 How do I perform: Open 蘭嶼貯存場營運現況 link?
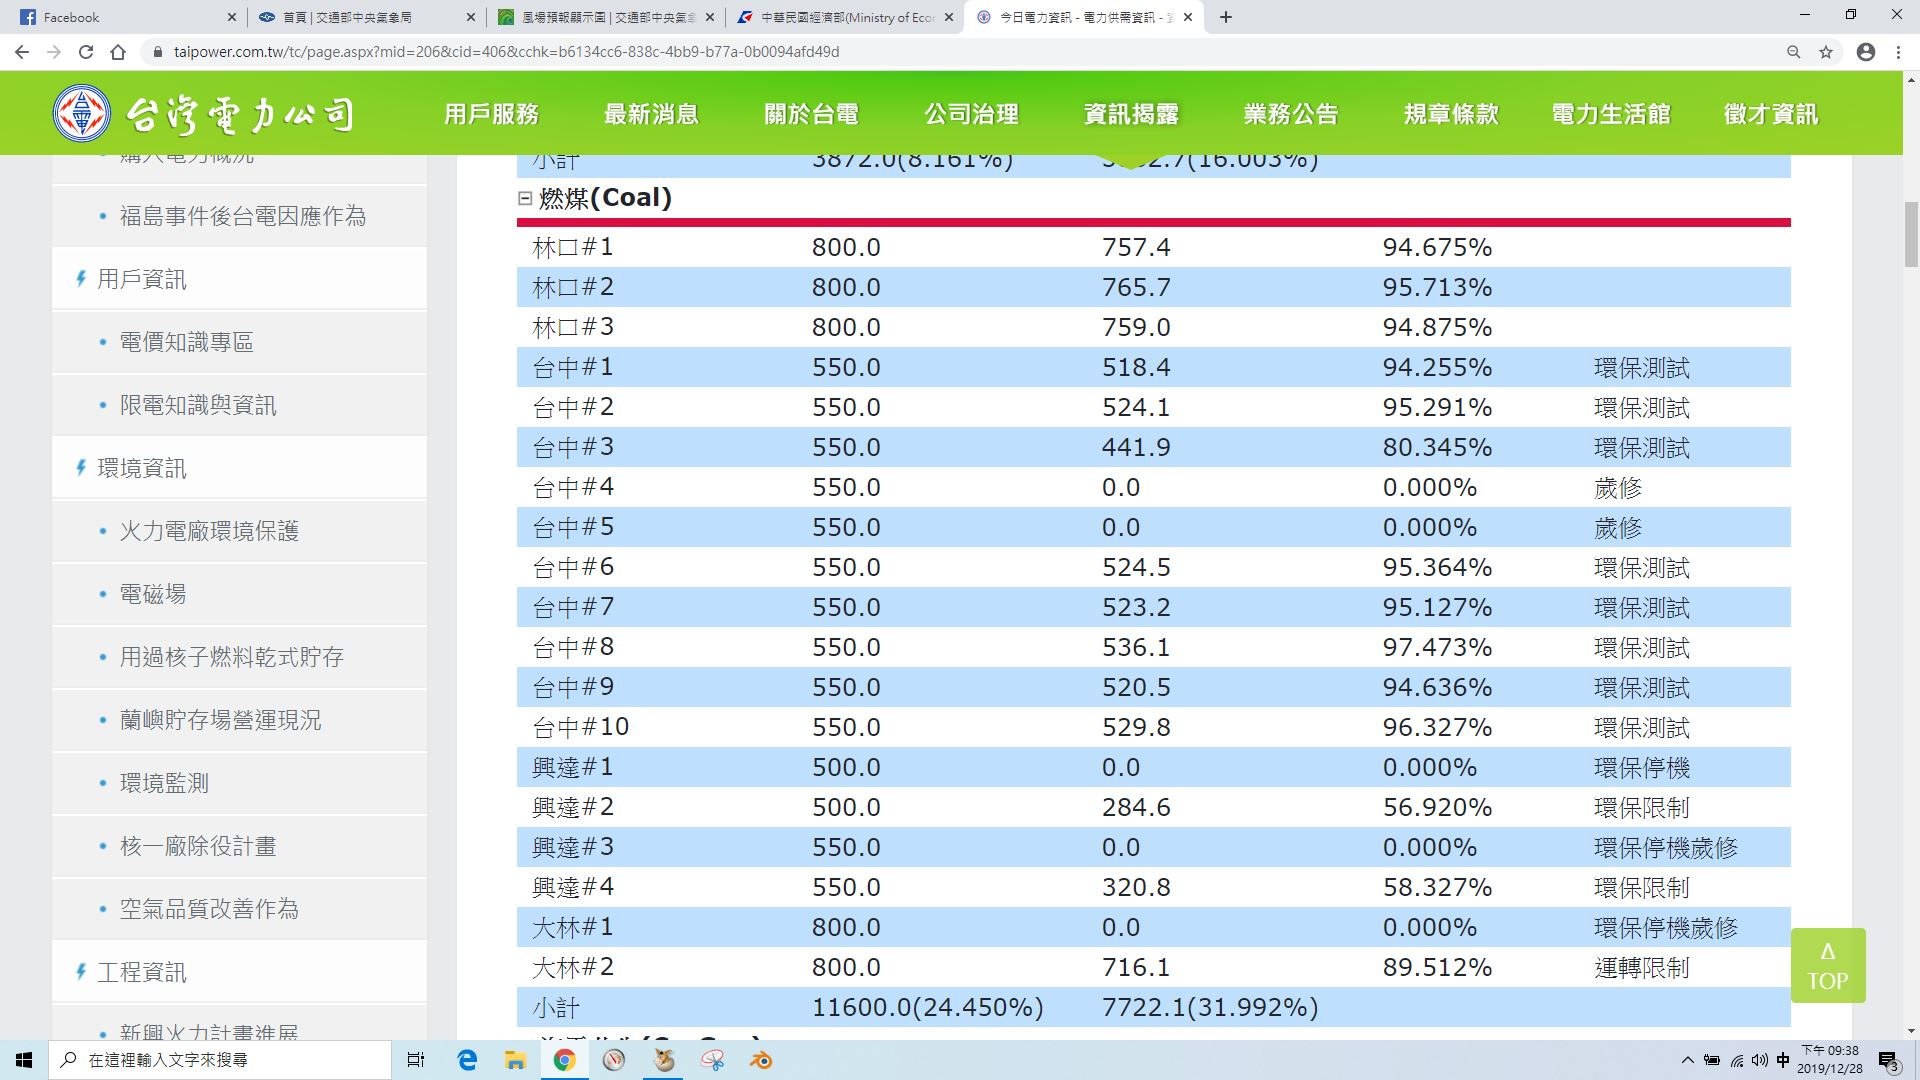[x=221, y=720]
